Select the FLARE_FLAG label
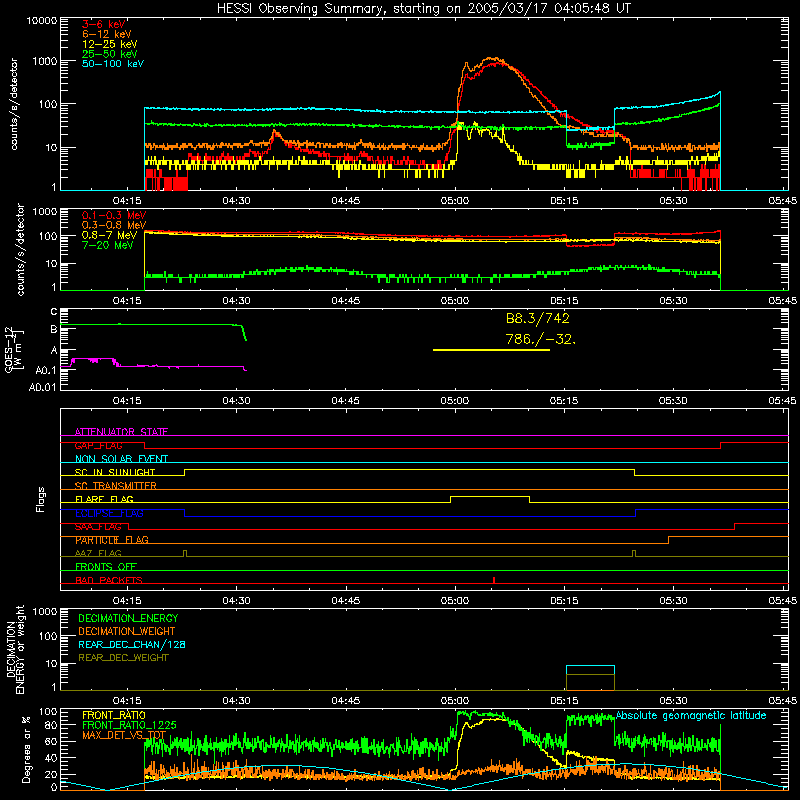800x800 pixels. [x=104, y=499]
